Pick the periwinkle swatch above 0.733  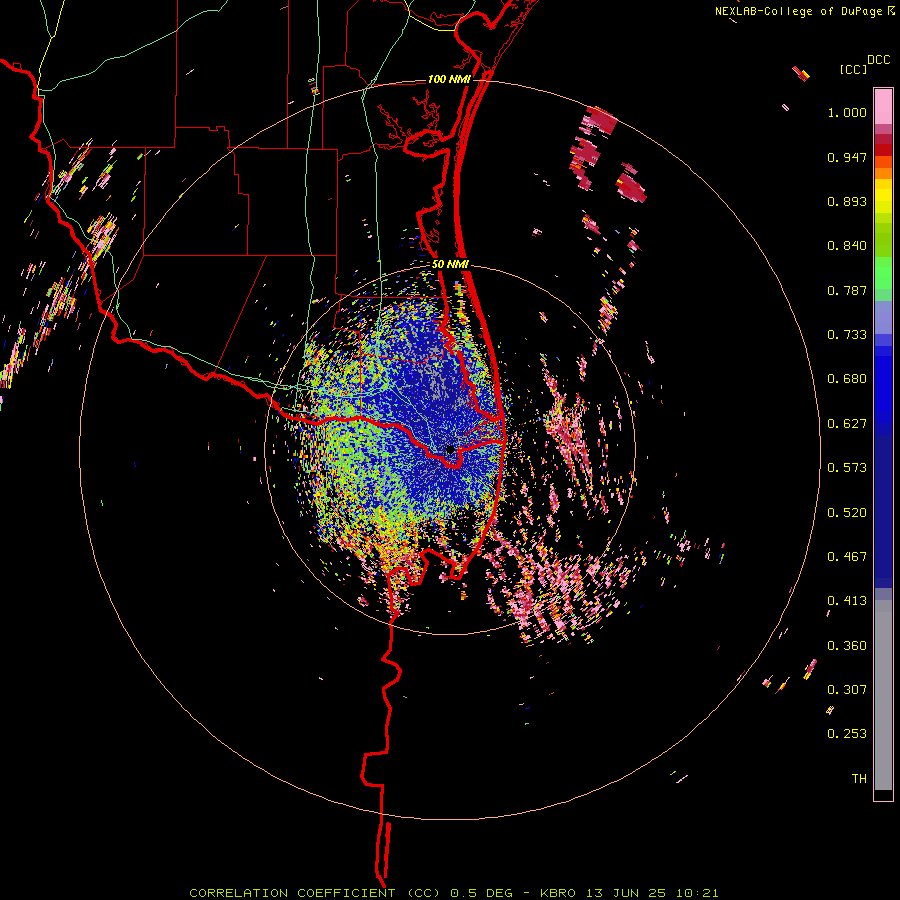coord(883,317)
